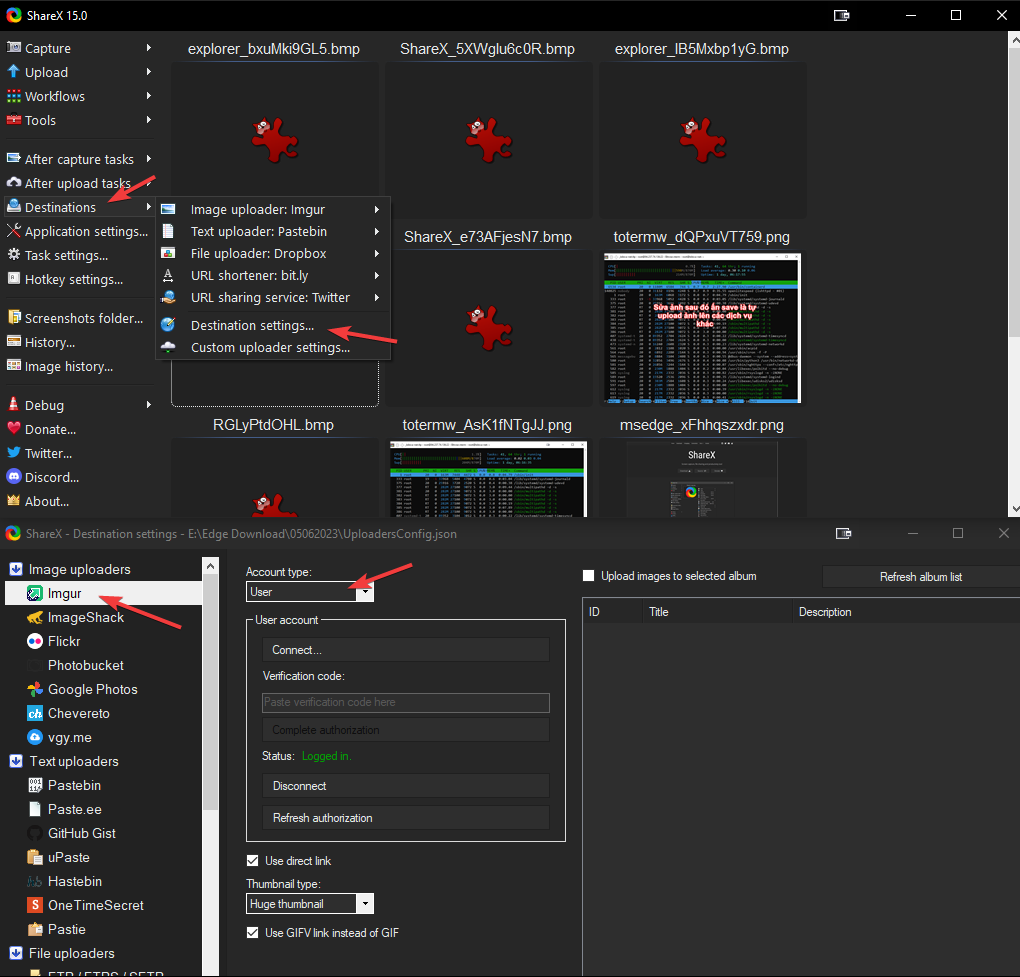Viewport: 1020px width, 977px height.
Task: Collapse the Text uploaders tree group
Action: pos(16,761)
